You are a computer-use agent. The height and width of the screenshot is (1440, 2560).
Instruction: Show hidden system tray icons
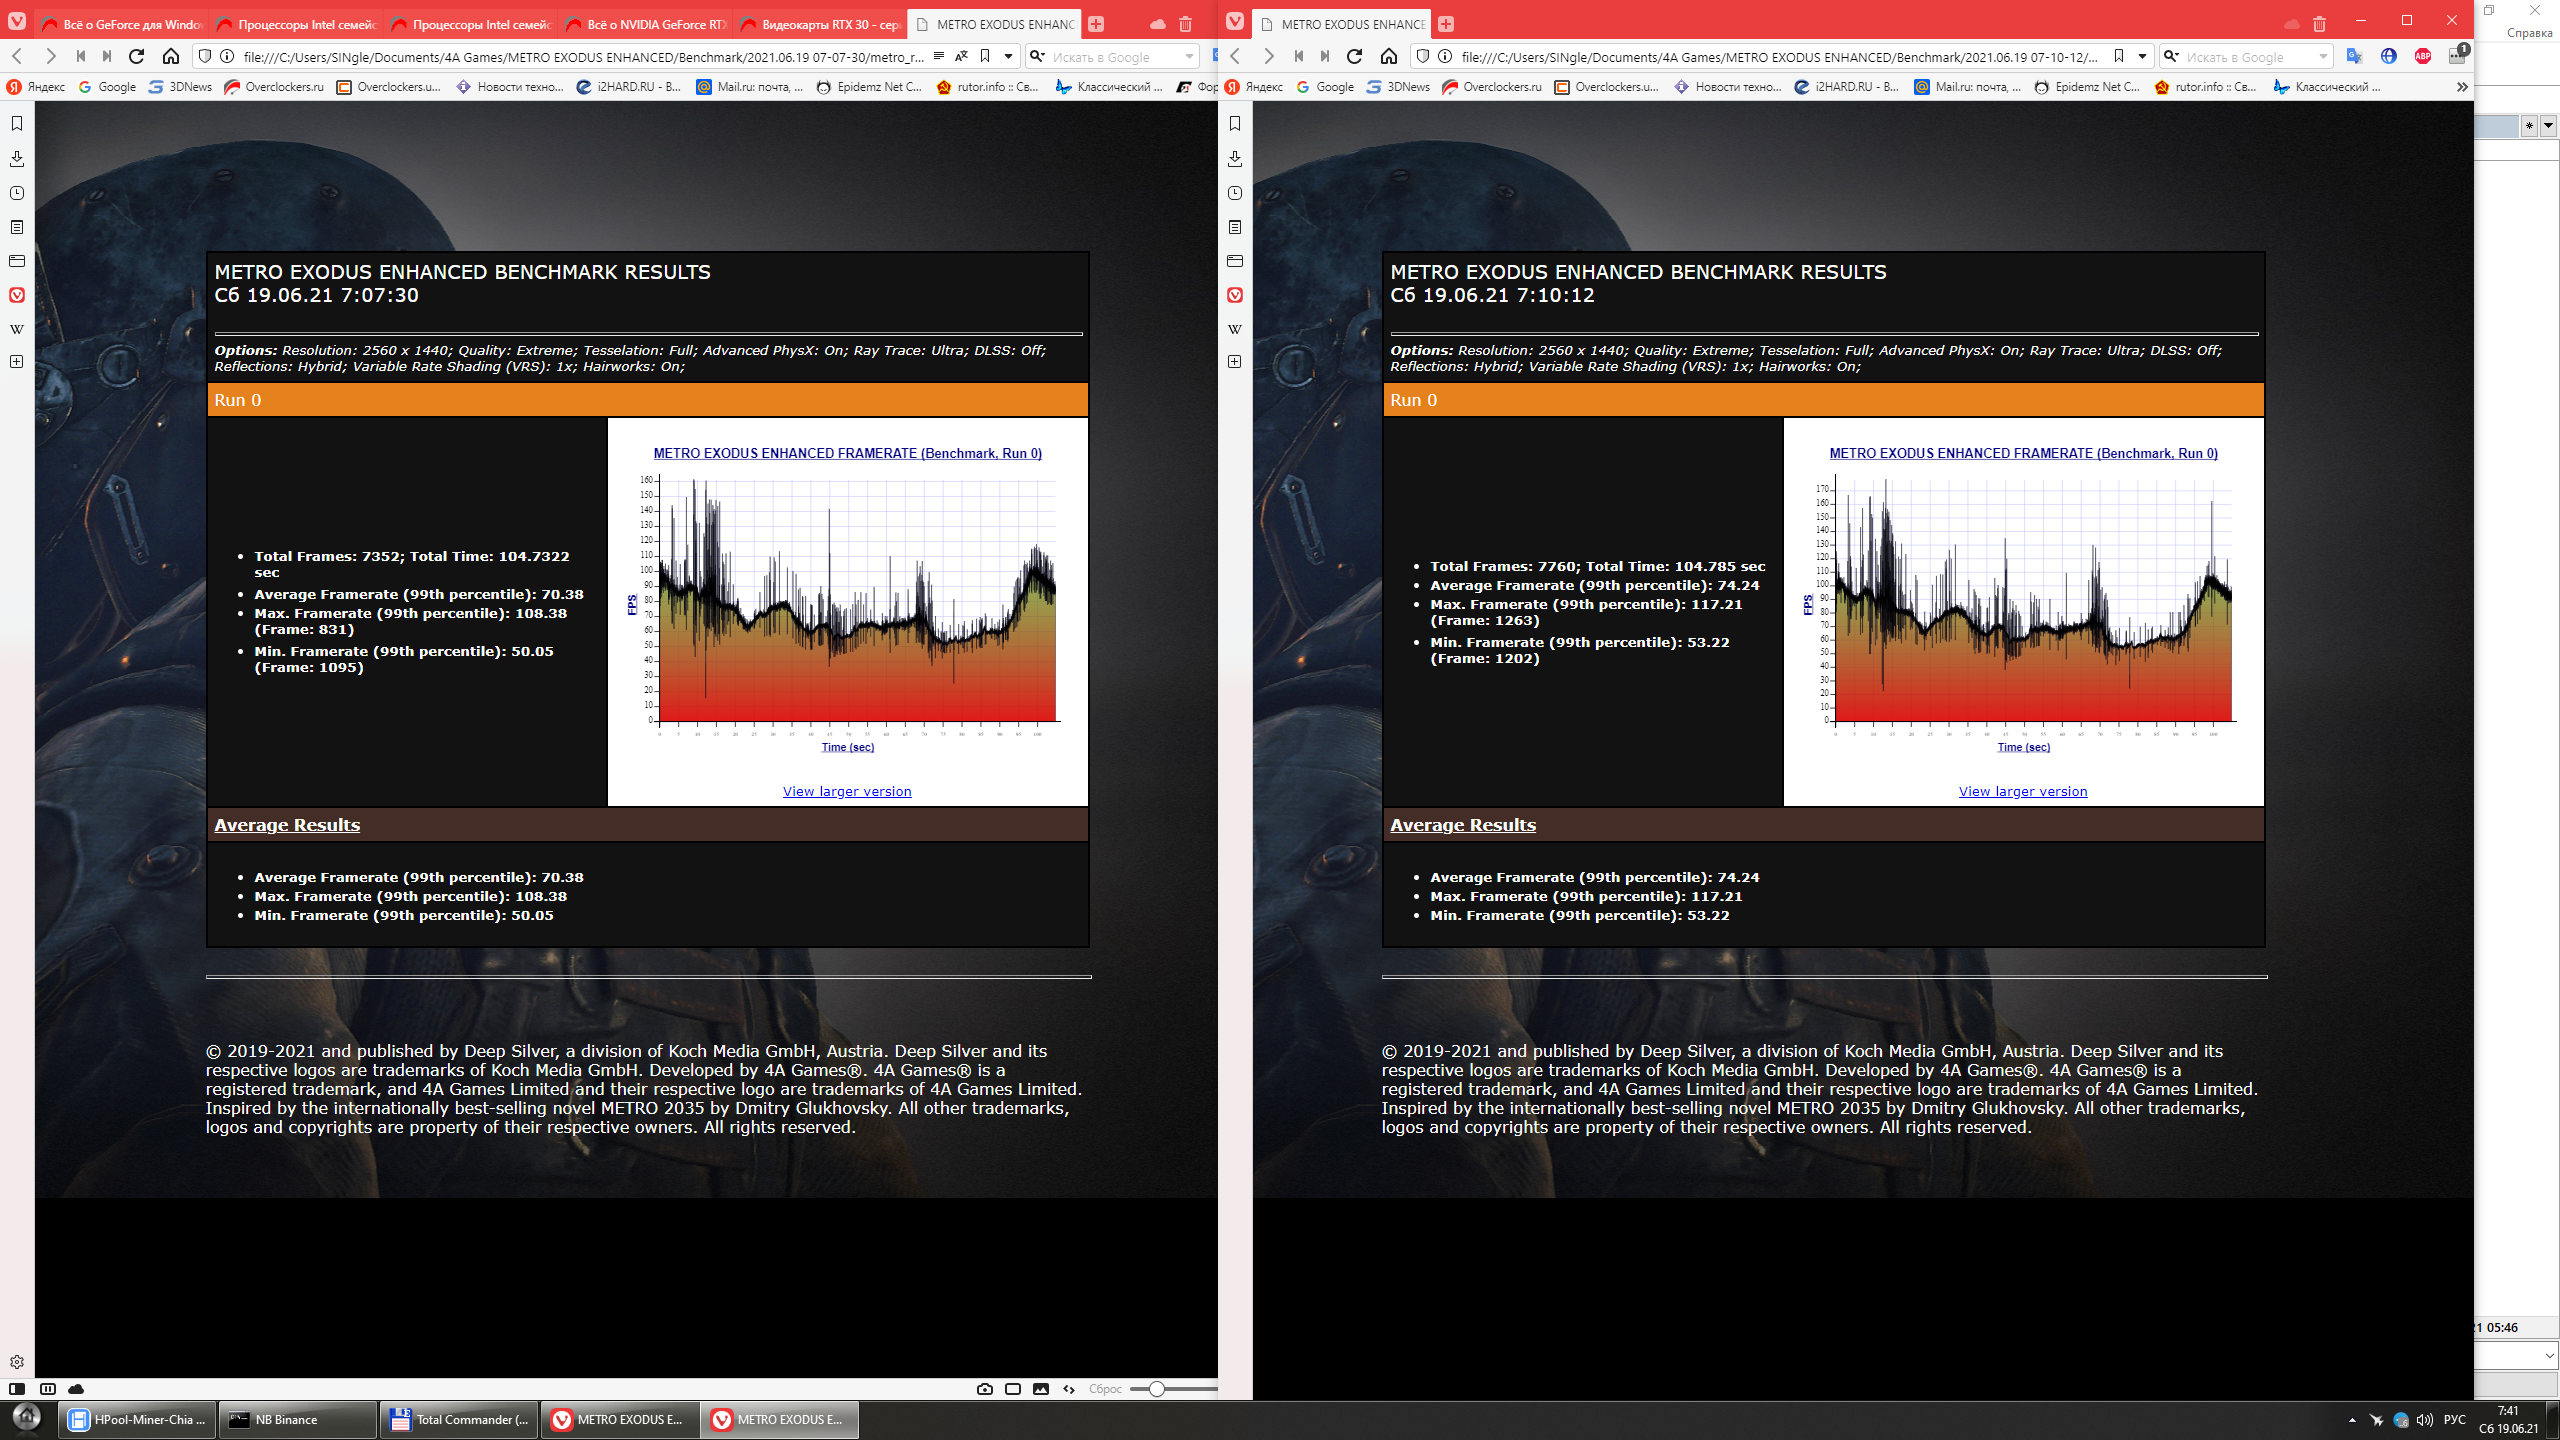click(2352, 1420)
